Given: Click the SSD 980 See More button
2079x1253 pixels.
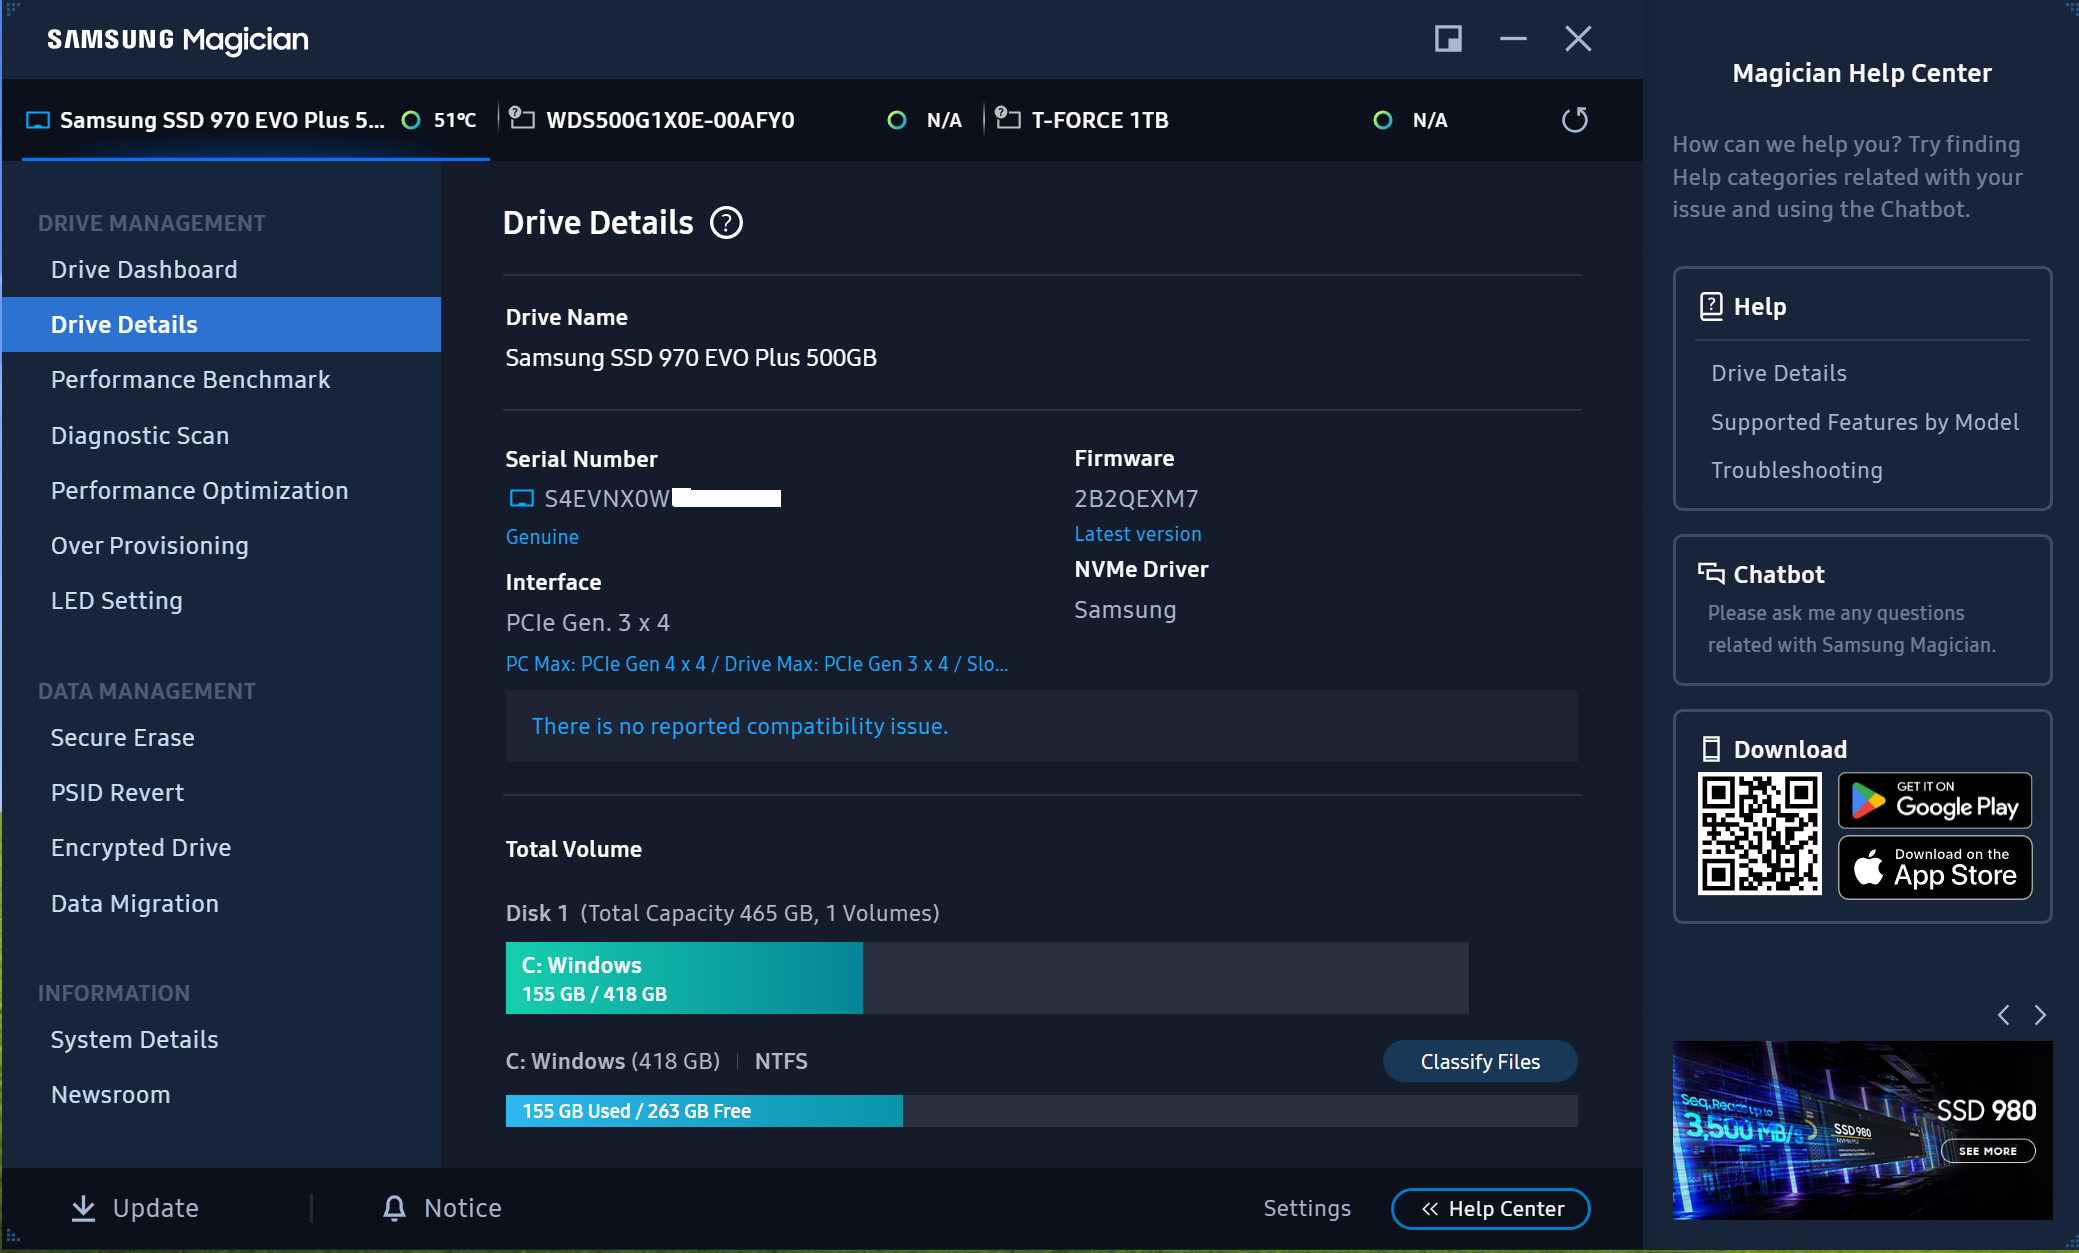Looking at the screenshot, I should point(1988,1151).
